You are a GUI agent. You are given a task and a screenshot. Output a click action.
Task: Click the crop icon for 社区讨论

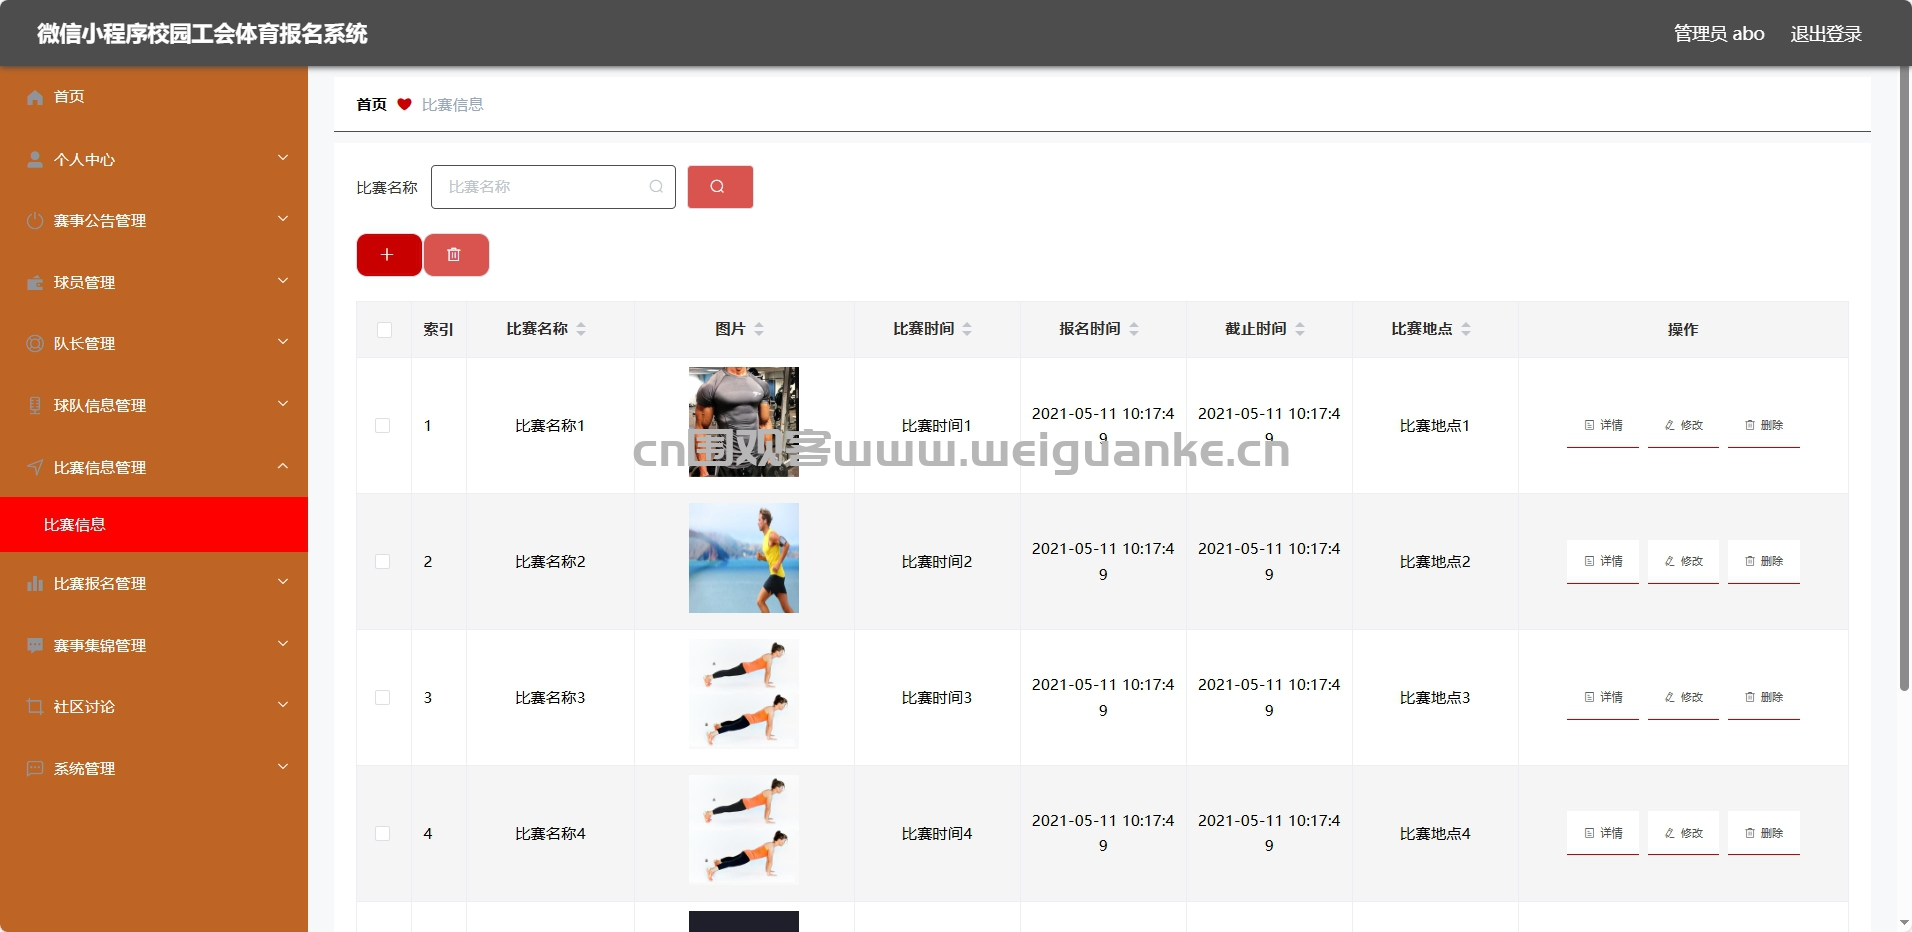point(35,707)
